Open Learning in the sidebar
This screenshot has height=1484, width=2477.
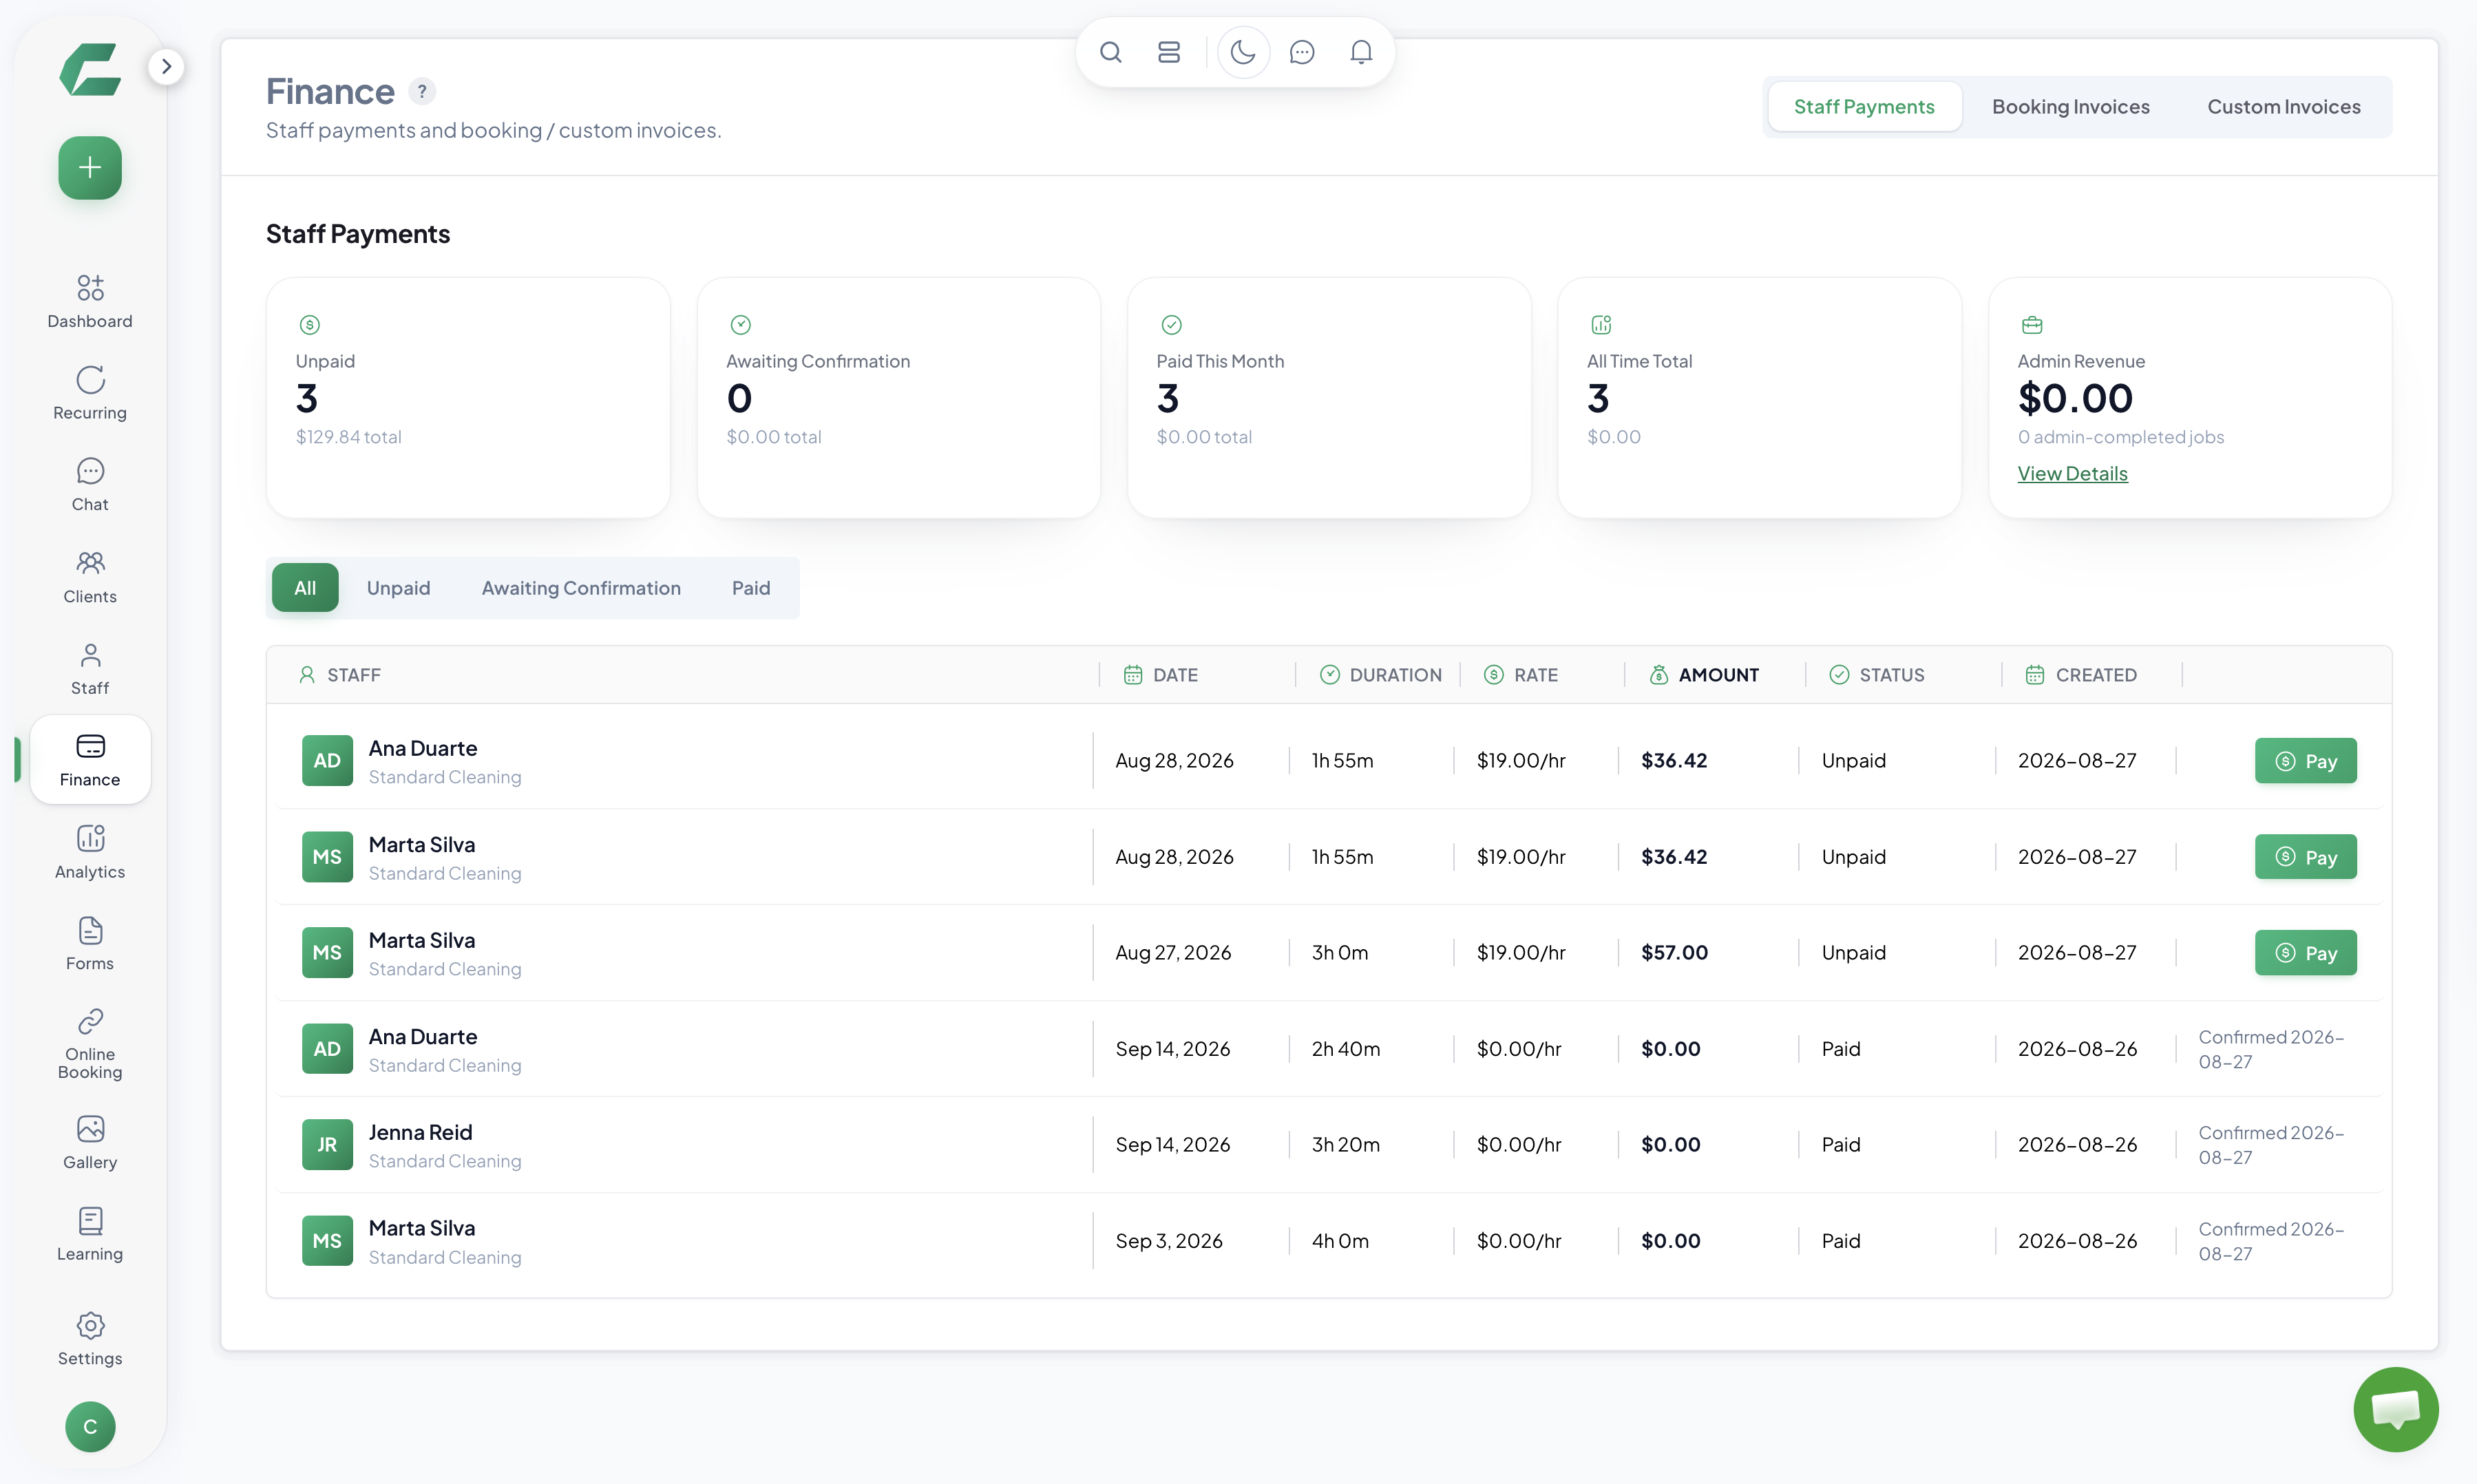90,1235
